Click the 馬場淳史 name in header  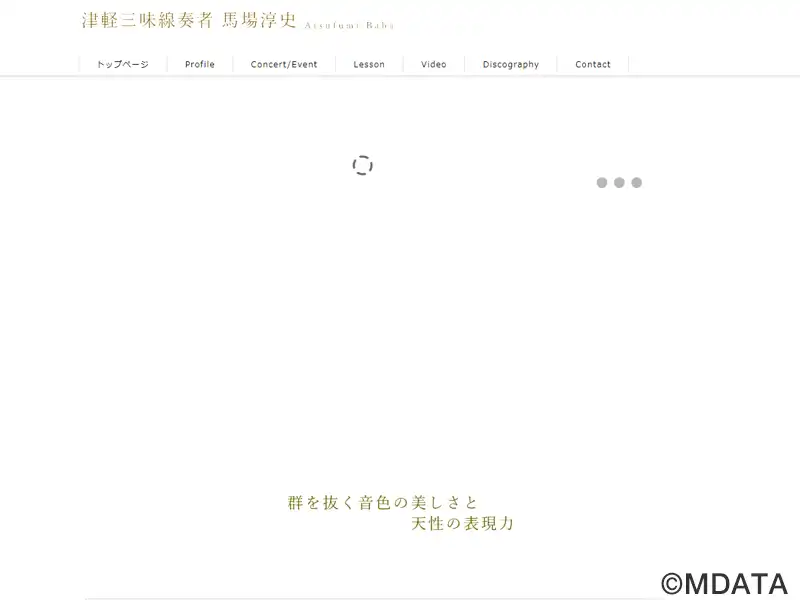(x=259, y=20)
